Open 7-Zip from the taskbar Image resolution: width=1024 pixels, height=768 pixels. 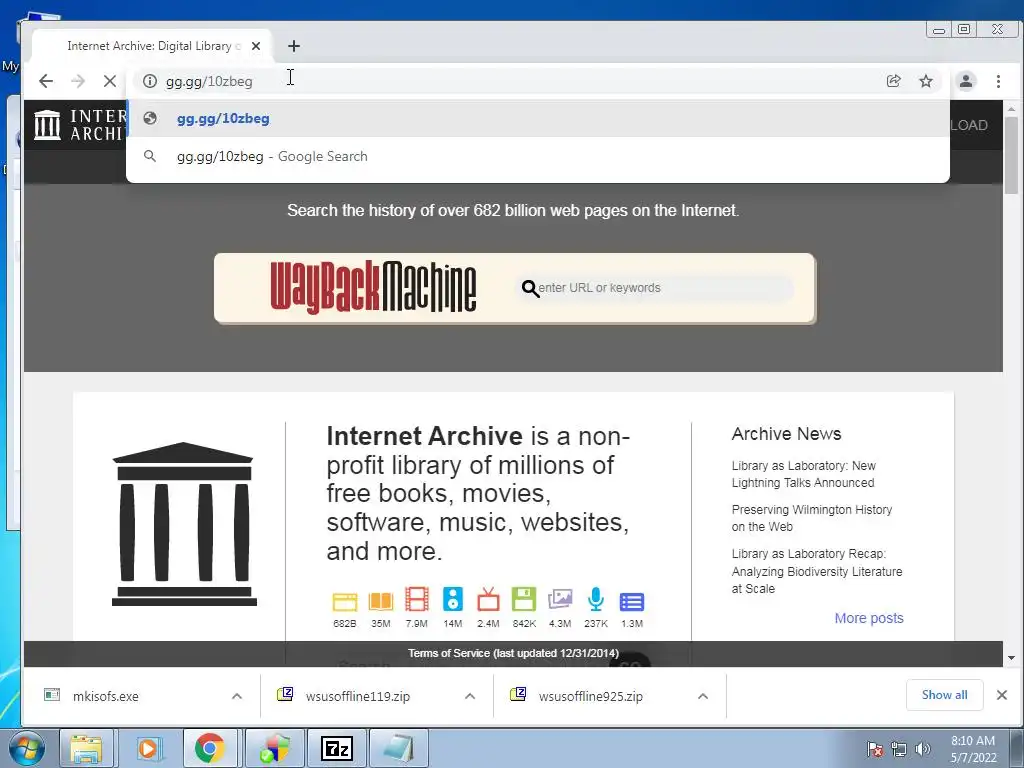(x=337, y=748)
